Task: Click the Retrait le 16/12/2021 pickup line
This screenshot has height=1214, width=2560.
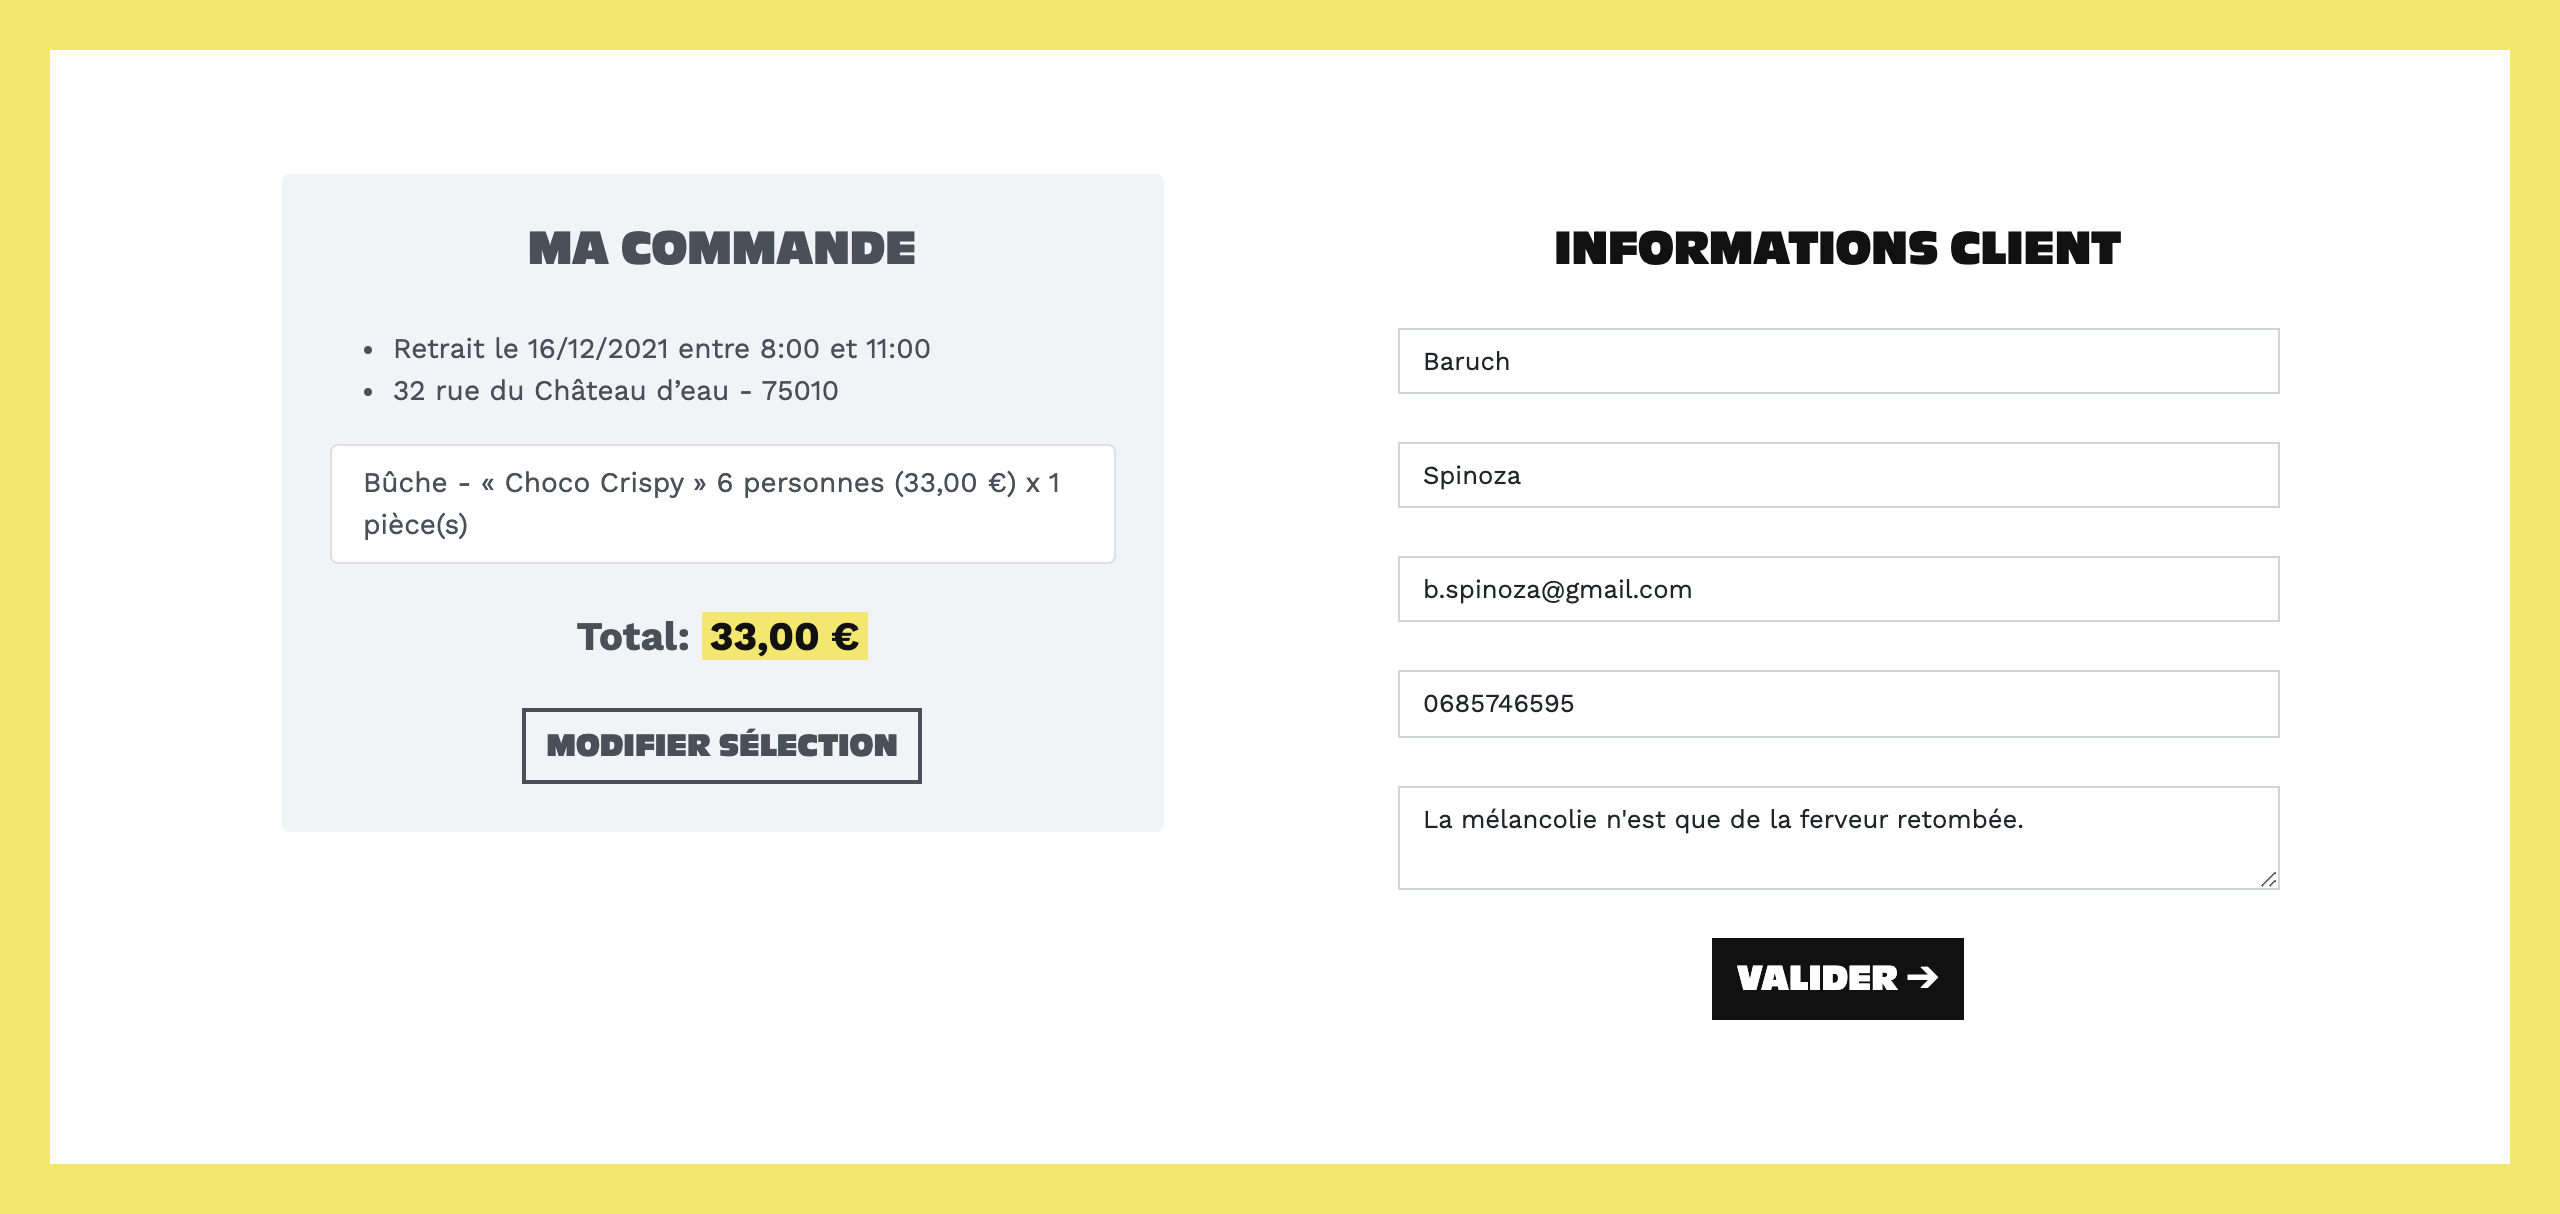Action: pos(661,349)
